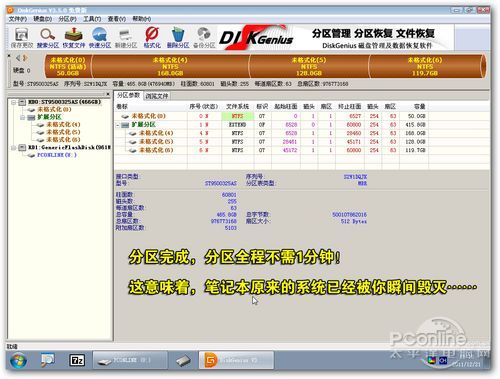Select 未格式化(6) in the disk tree
Image resolution: width=500 pixels, height=379 pixels.
pos(63,140)
